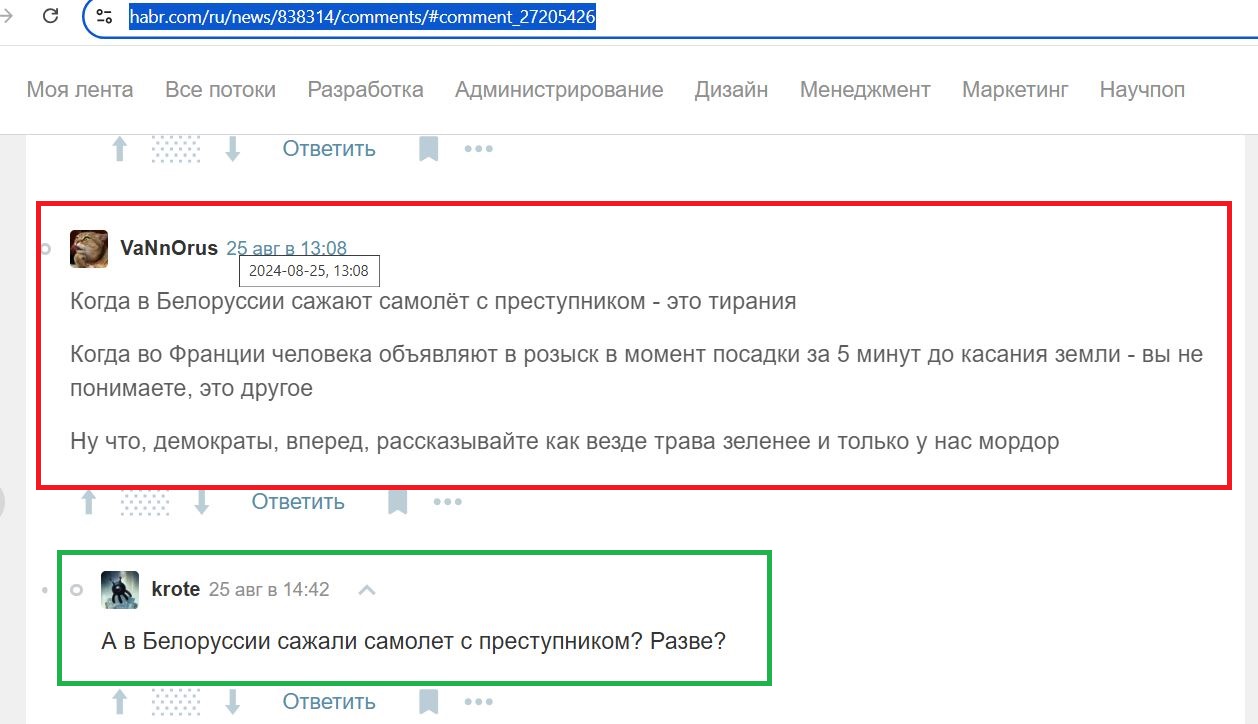The height and width of the screenshot is (724, 1258).
Task: Upvote the comment above VaNnOrus
Action: pos(120,149)
